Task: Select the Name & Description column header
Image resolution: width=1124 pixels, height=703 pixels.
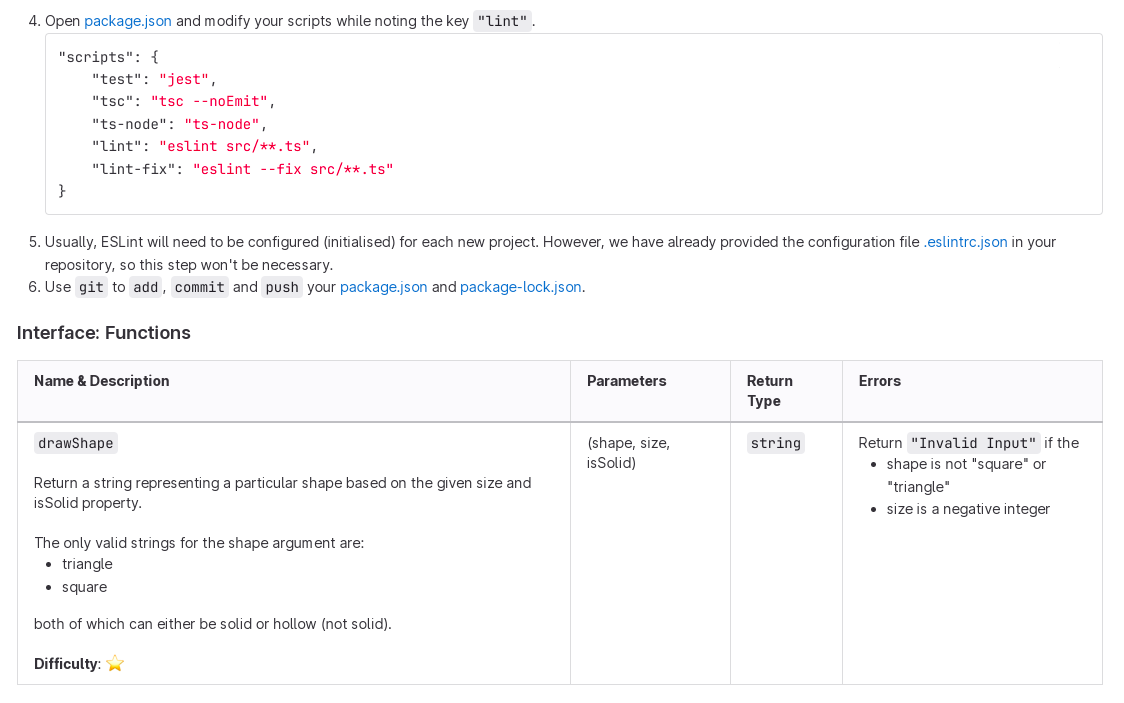Action: point(101,380)
